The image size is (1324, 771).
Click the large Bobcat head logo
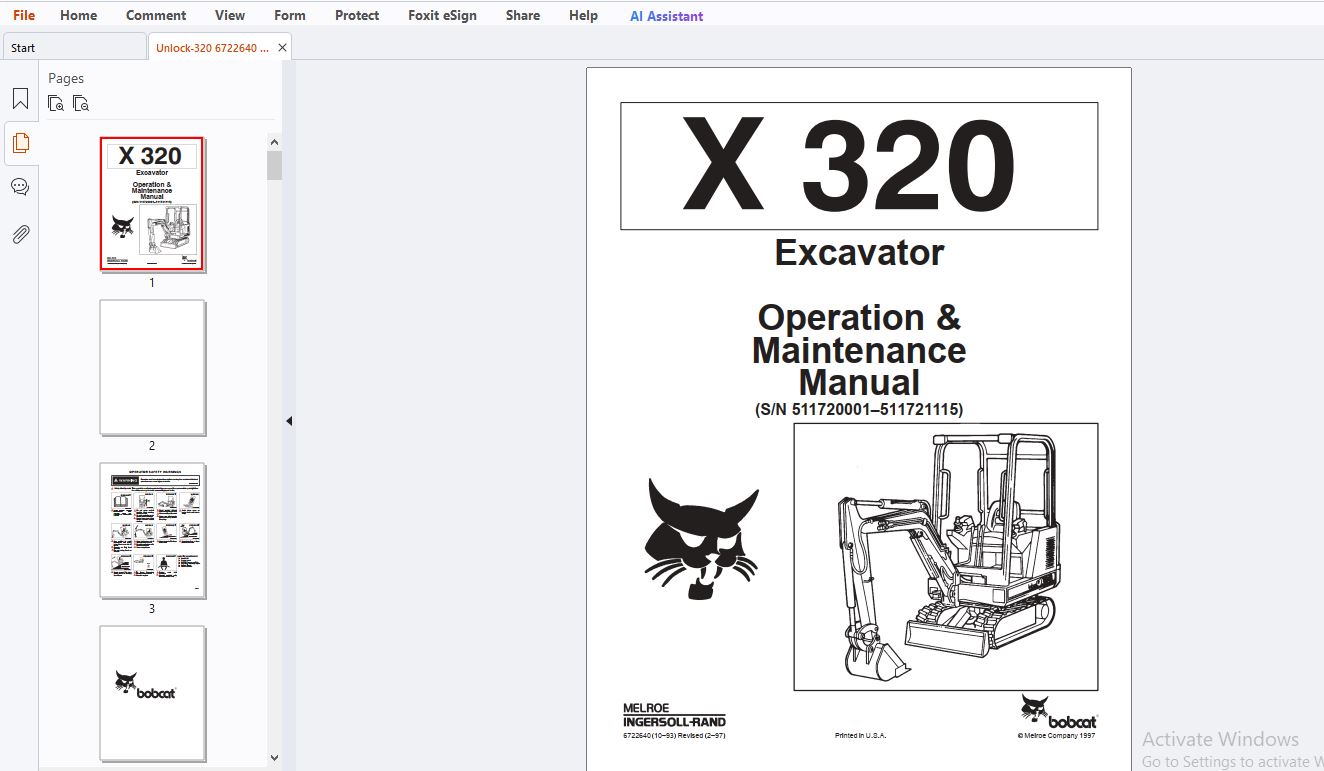[703, 538]
